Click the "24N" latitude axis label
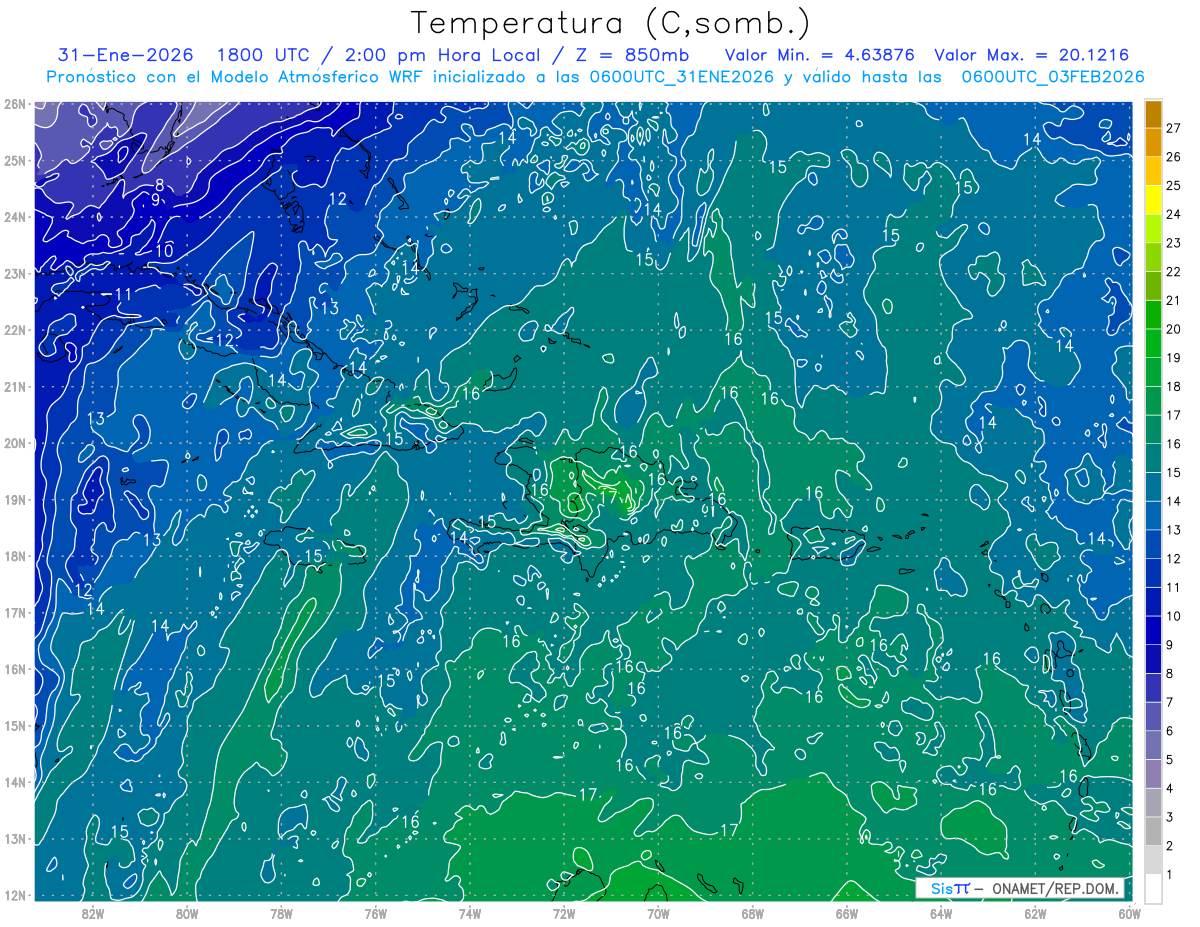The width and height of the screenshot is (1200, 927). click(14, 217)
